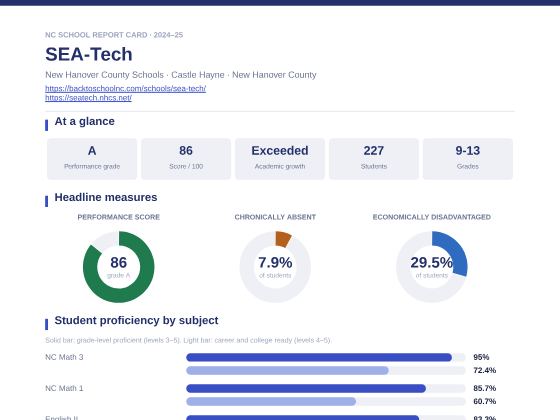Click the NC Math 1 row label
Viewport: 560px width, 420px height.
[x=64, y=388]
